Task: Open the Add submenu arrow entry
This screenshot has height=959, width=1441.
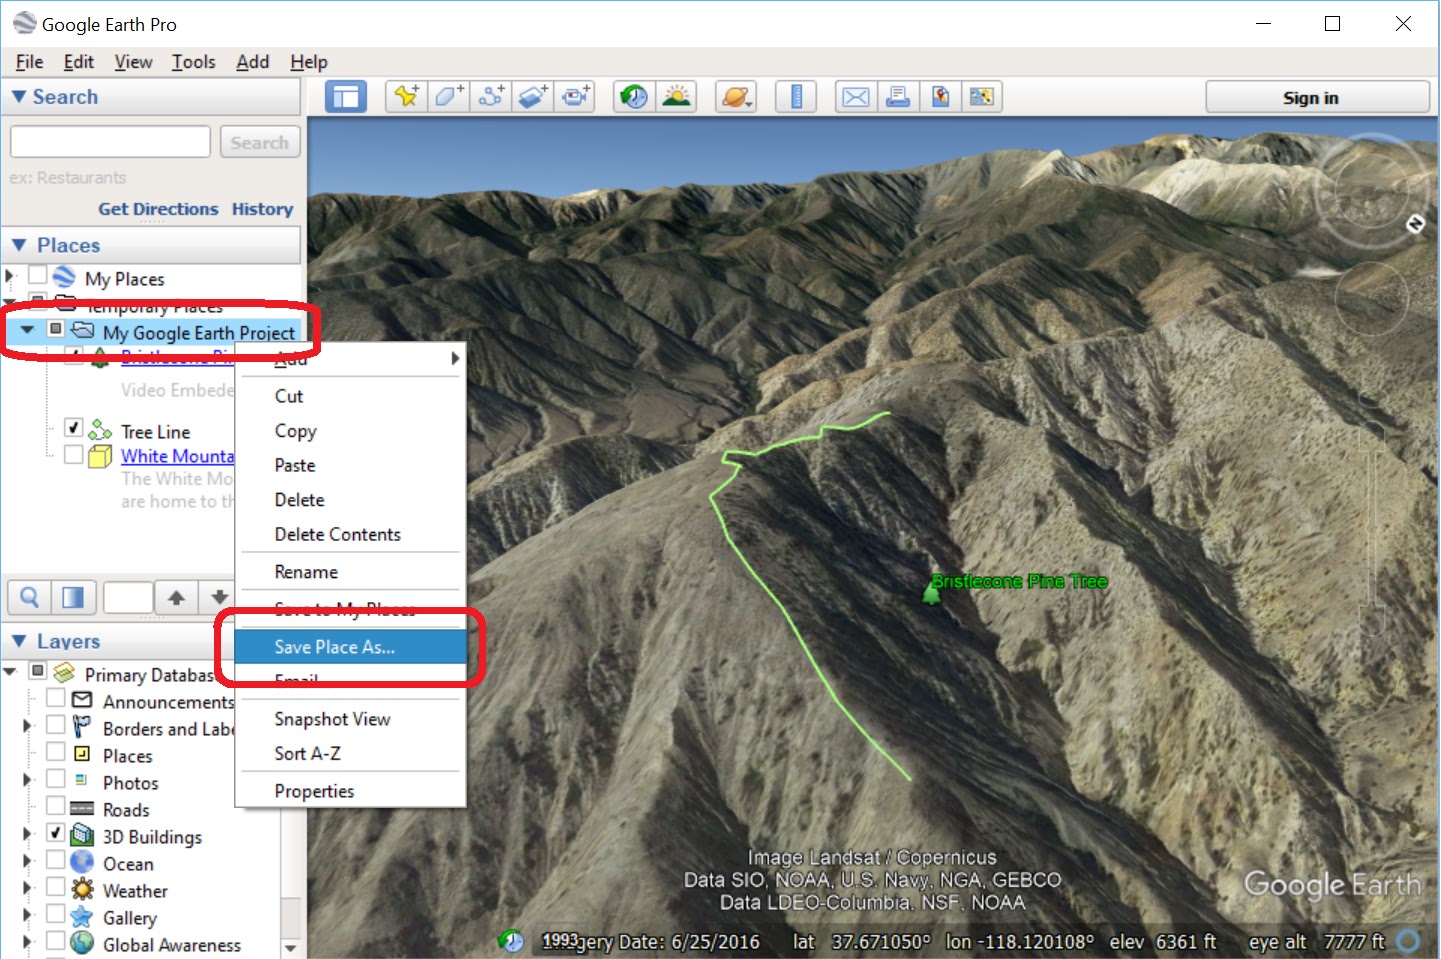Action: coord(351,358)
